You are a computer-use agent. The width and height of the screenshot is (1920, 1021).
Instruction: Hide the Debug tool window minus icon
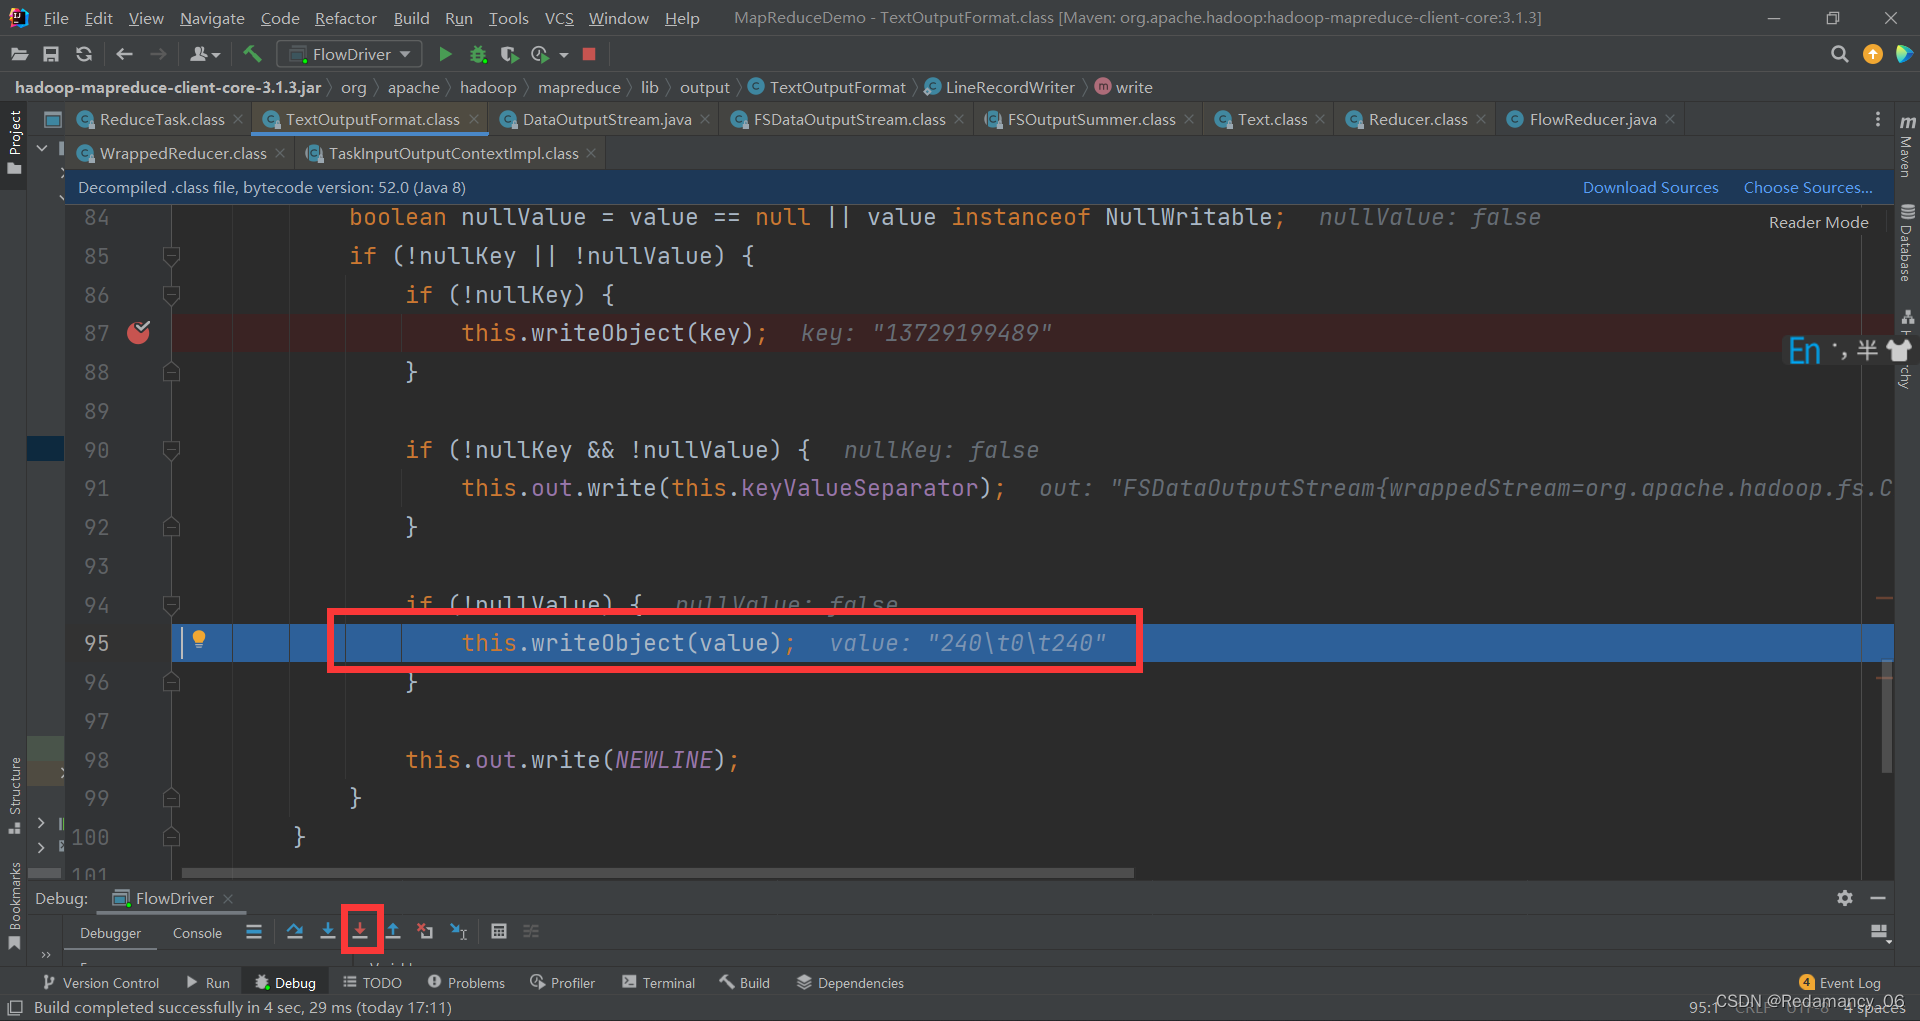click(x=1878, y=898)
